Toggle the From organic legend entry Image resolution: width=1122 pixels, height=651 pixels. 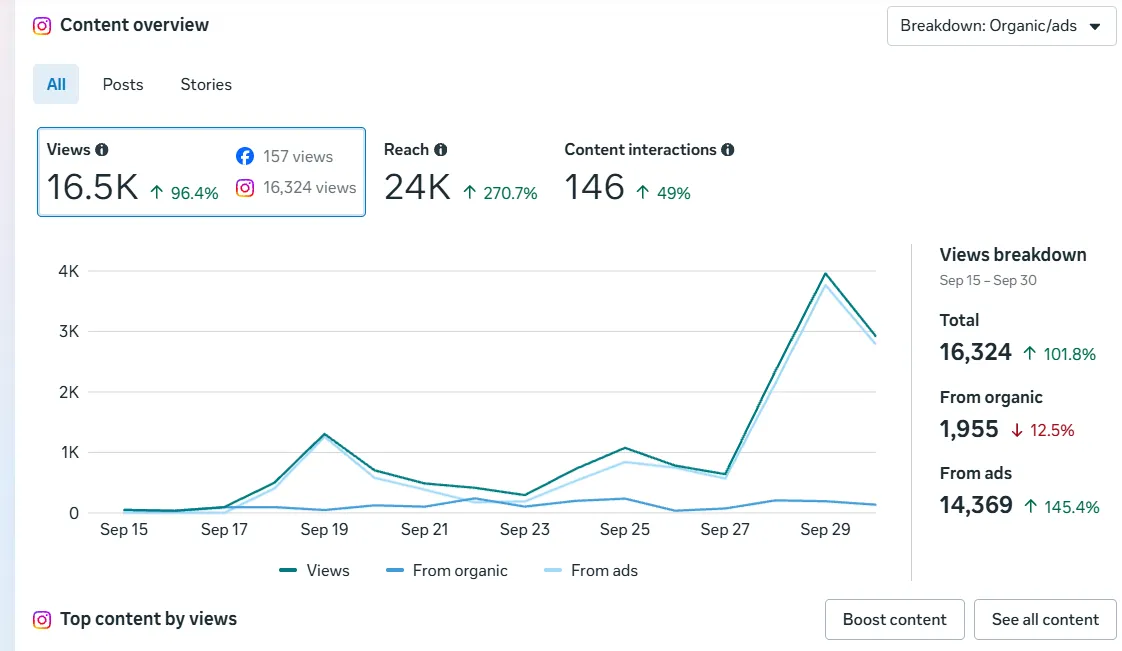[x=447, y=570]
